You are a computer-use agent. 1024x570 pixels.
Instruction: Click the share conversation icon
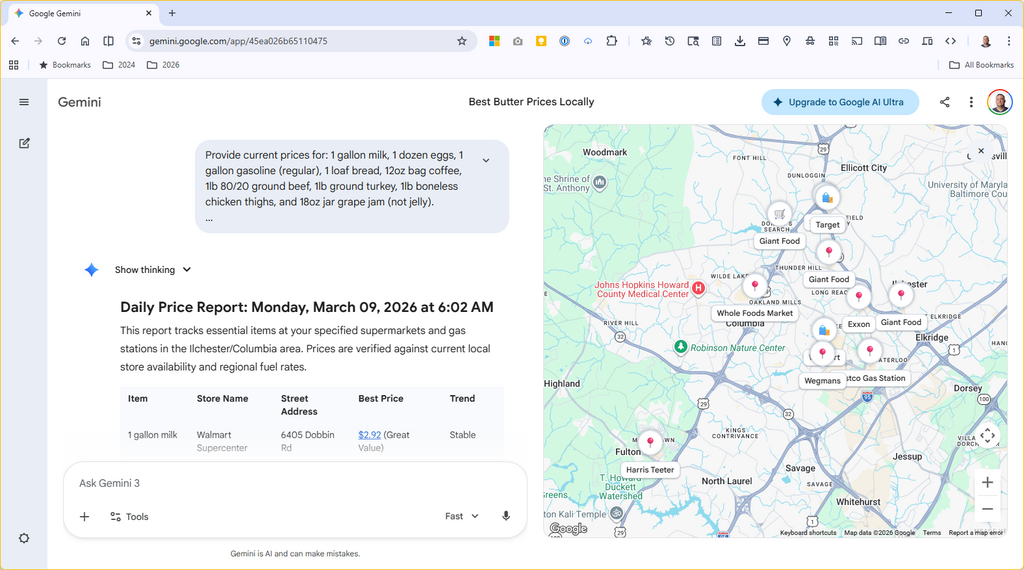pos(945,102)
